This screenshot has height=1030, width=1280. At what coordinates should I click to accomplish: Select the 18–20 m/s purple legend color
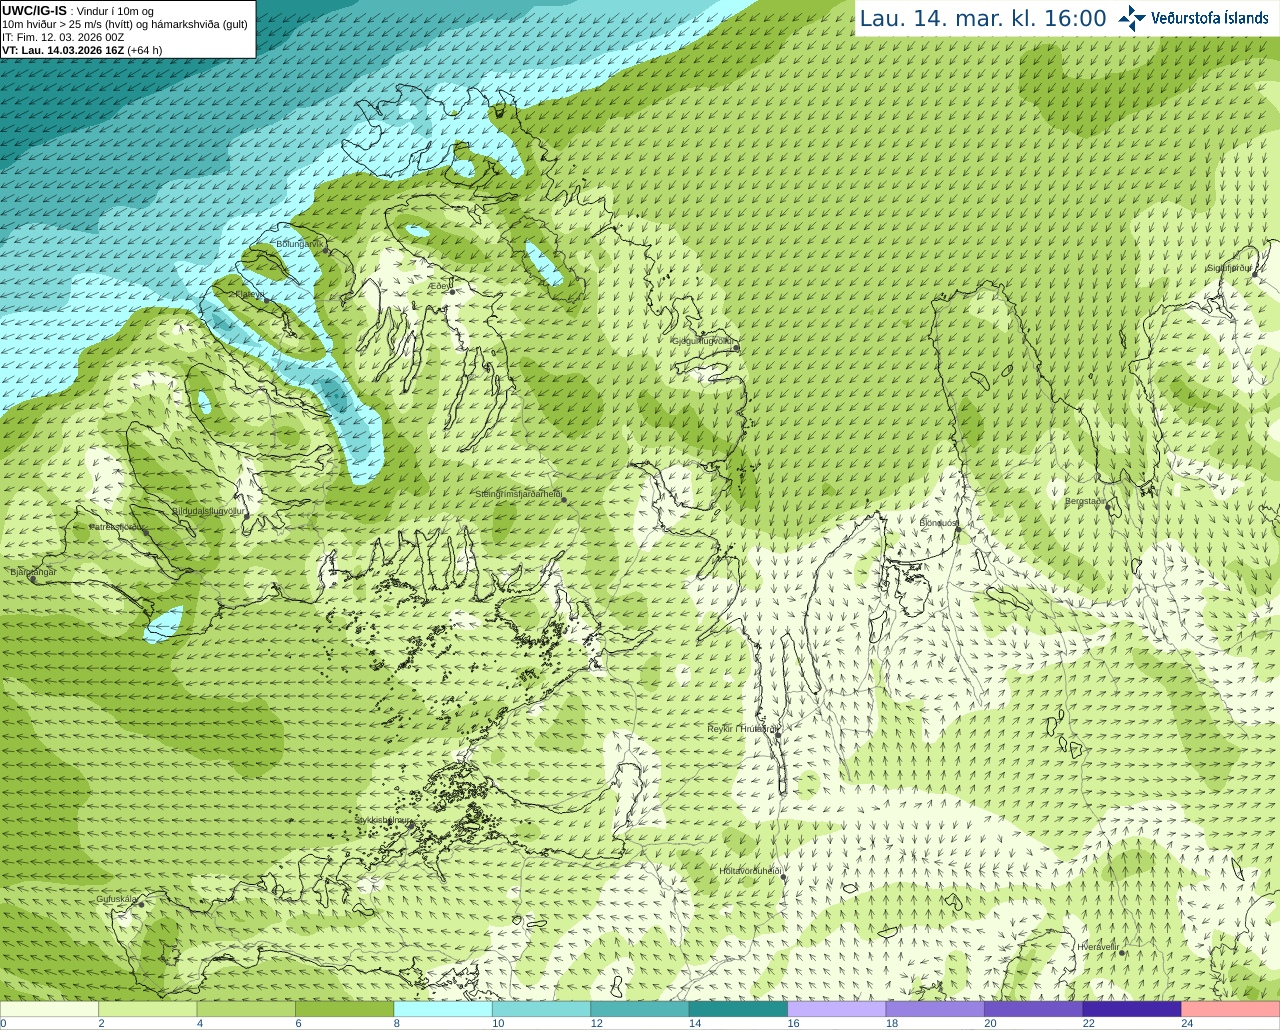(935, 1009)
